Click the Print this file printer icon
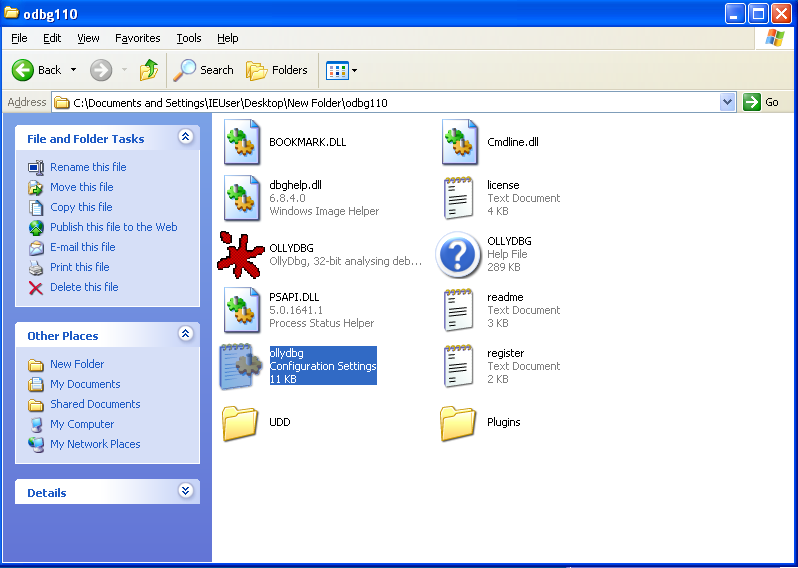 (36, 267)
